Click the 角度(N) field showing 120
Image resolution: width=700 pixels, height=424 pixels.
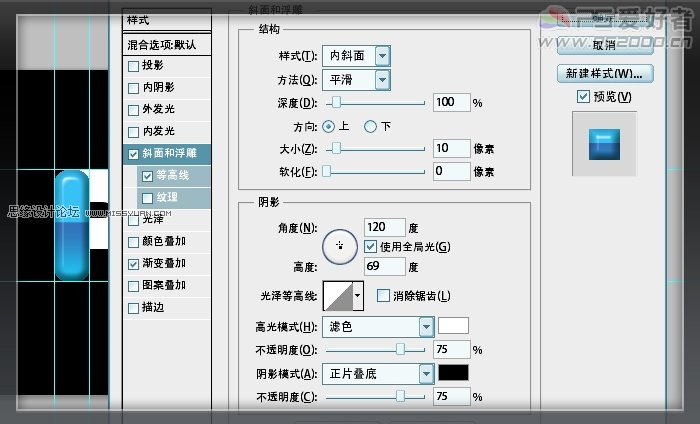coord(384,227)
